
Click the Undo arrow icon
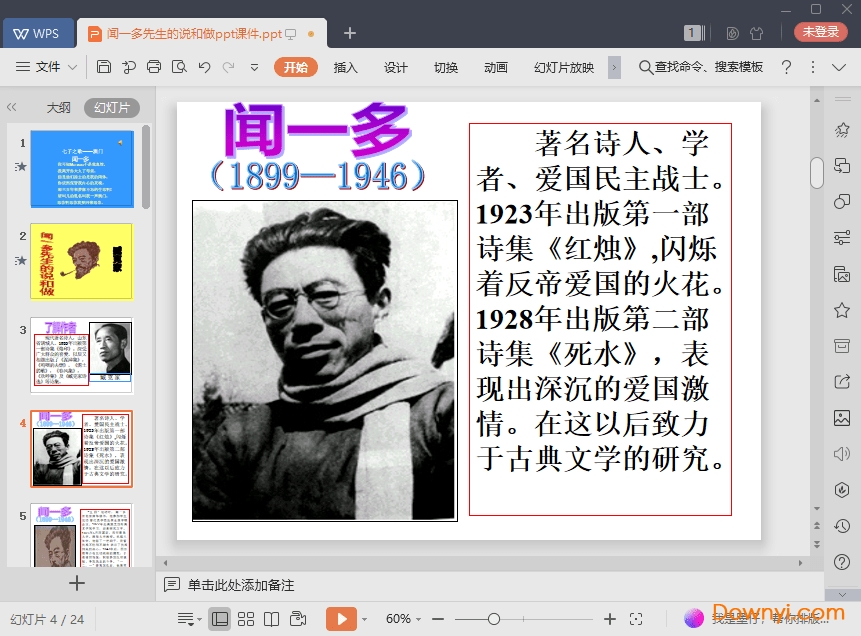pyautogui.click(x=204, y=67)
